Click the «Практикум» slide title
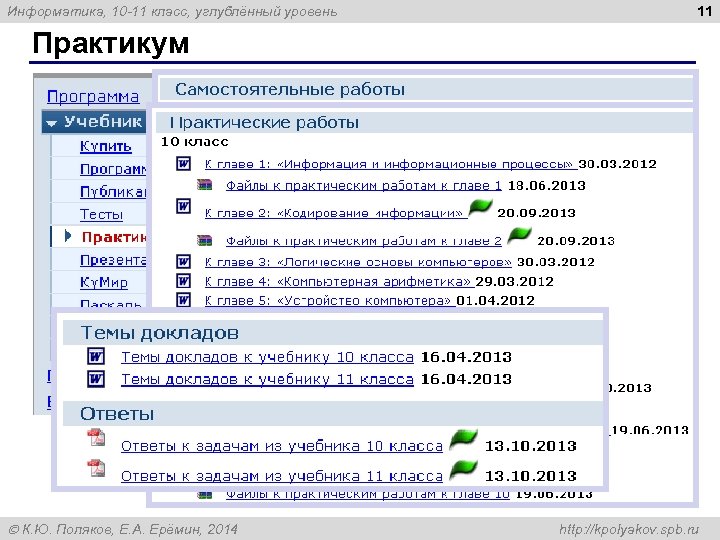The width and height of the screenshot is (720, 540). tap(111, 44)
